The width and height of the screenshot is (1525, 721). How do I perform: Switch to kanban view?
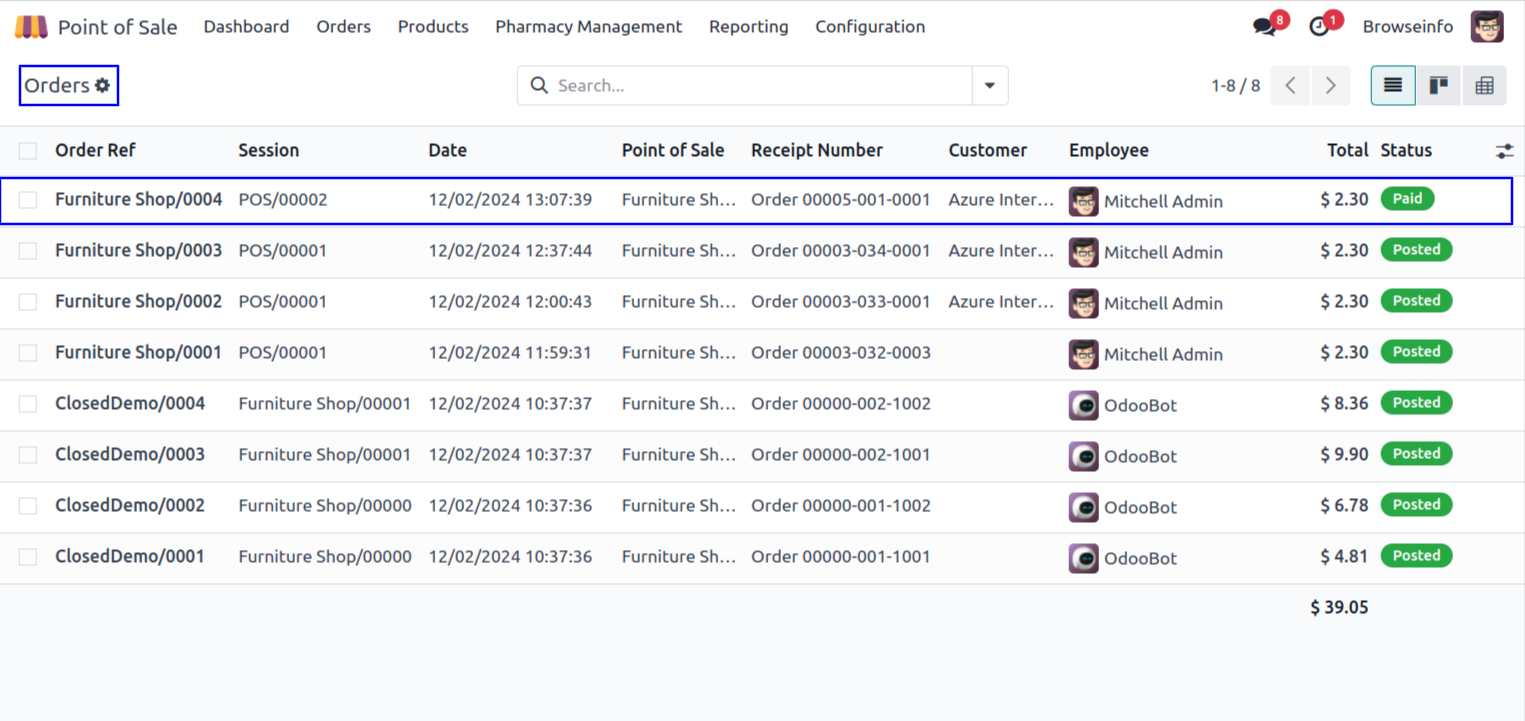(1438, 86)
